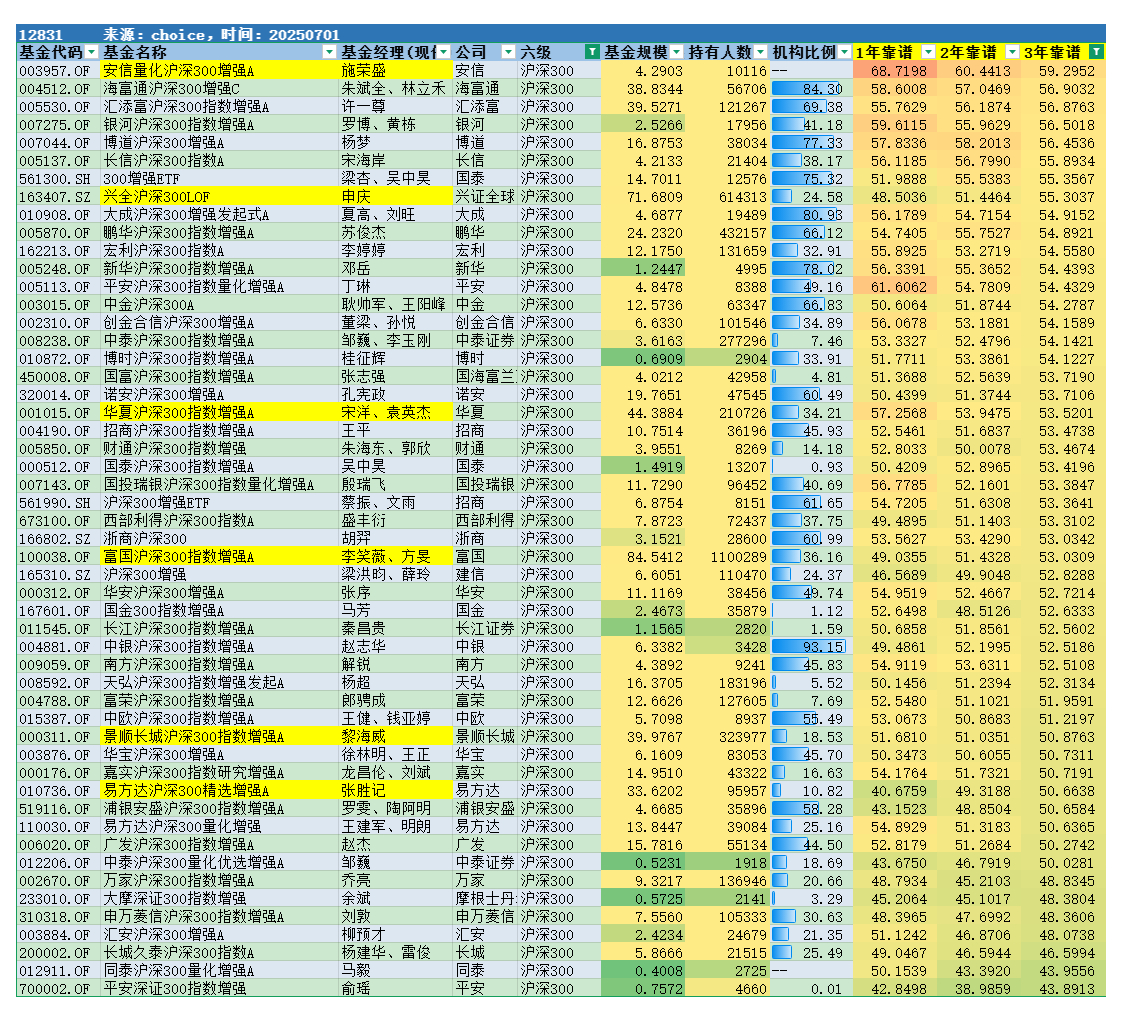Select company cell 西部利得

click(485, 521)
